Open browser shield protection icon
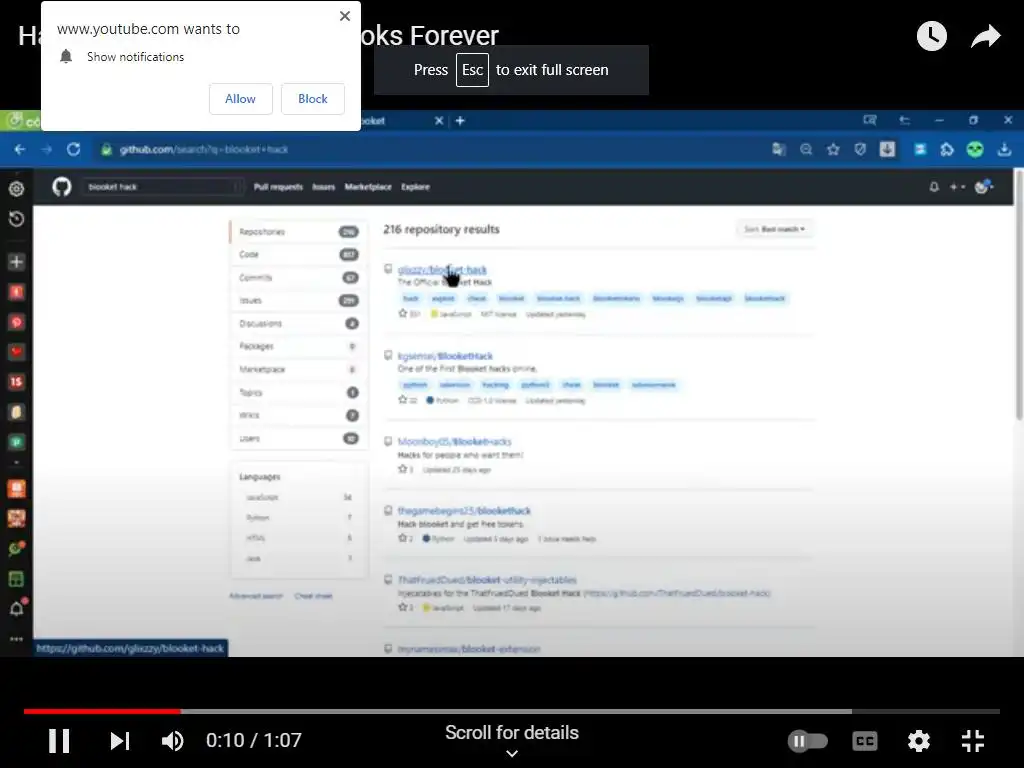This screenshot has width=1024, height=768. point(859,150)
